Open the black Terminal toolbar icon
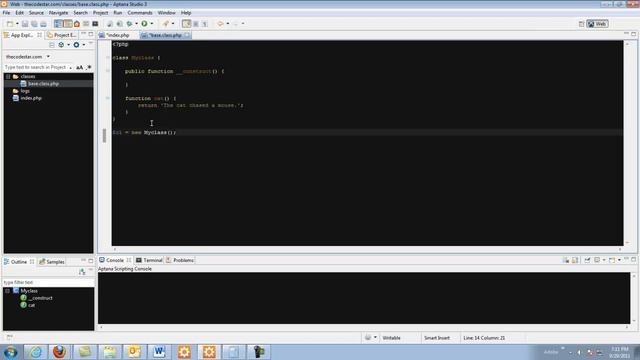Screen dimensions: 640x360 pos(95,24)
